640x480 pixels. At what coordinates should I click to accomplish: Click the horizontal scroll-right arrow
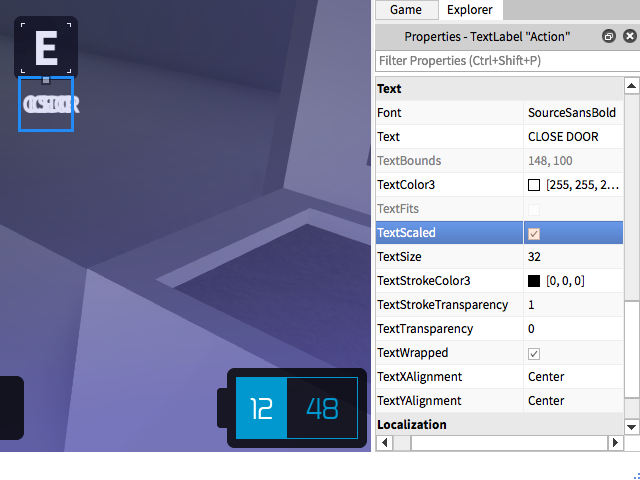[x=616, y=443]
